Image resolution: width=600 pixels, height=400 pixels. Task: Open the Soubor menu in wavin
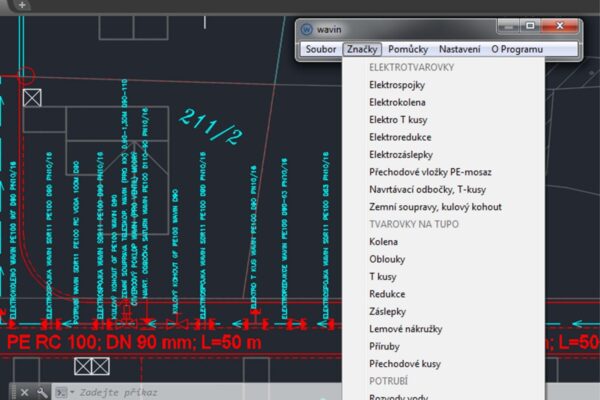[x=321, y=49]
